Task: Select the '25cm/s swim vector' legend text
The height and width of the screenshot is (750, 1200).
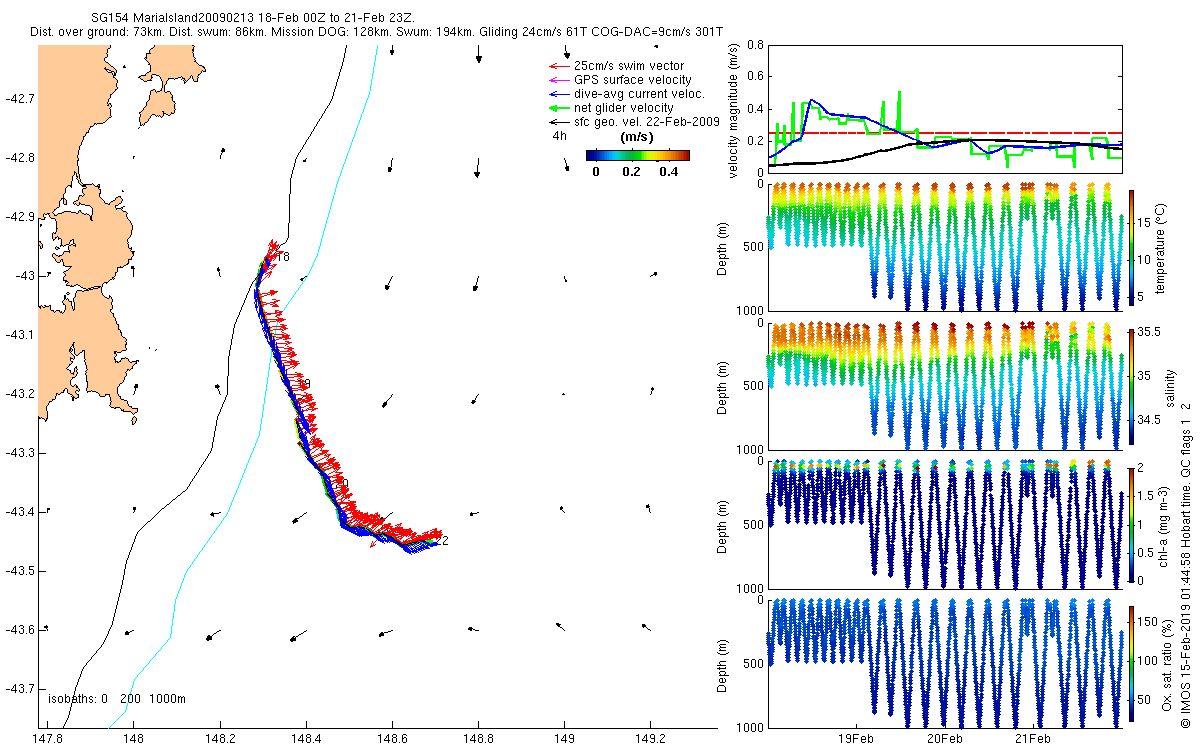Action: coord(628,66)
